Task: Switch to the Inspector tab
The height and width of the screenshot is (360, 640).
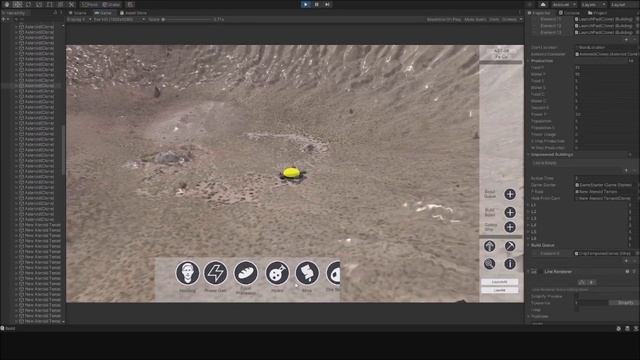Action: coord(539,13)
